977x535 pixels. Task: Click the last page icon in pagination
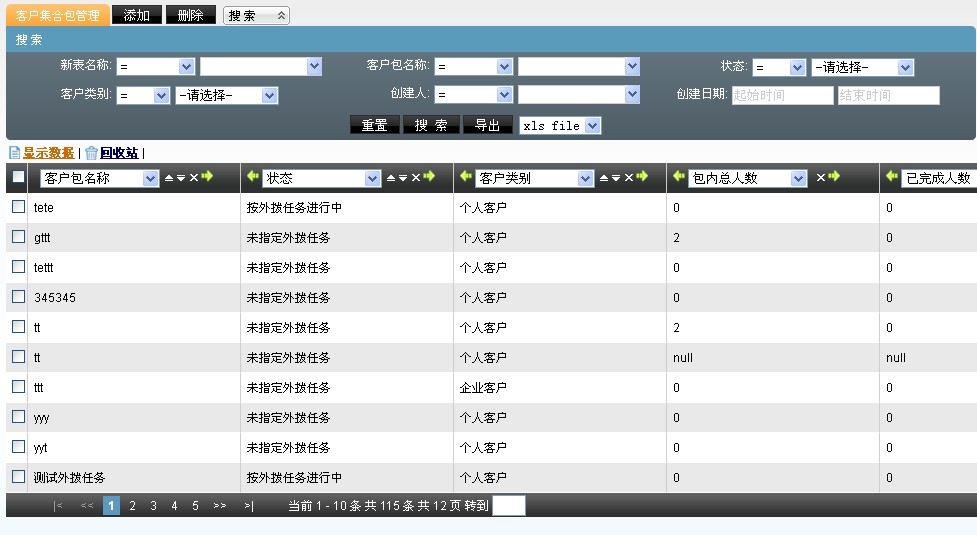(248, 506)
